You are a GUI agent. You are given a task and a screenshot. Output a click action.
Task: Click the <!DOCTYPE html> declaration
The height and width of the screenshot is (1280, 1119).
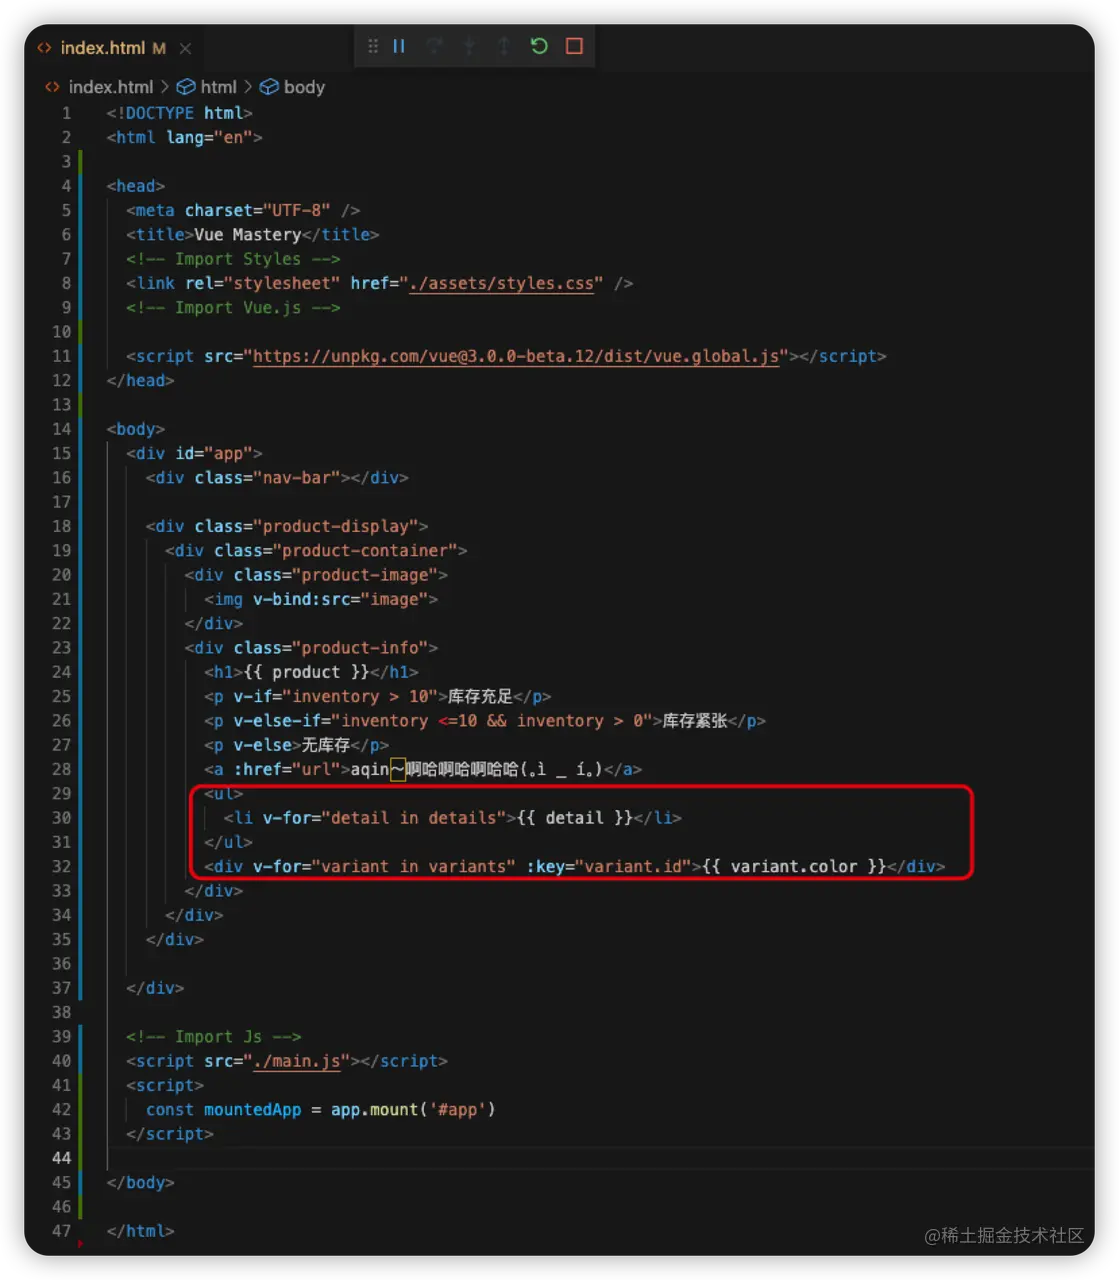coord(179,113)
